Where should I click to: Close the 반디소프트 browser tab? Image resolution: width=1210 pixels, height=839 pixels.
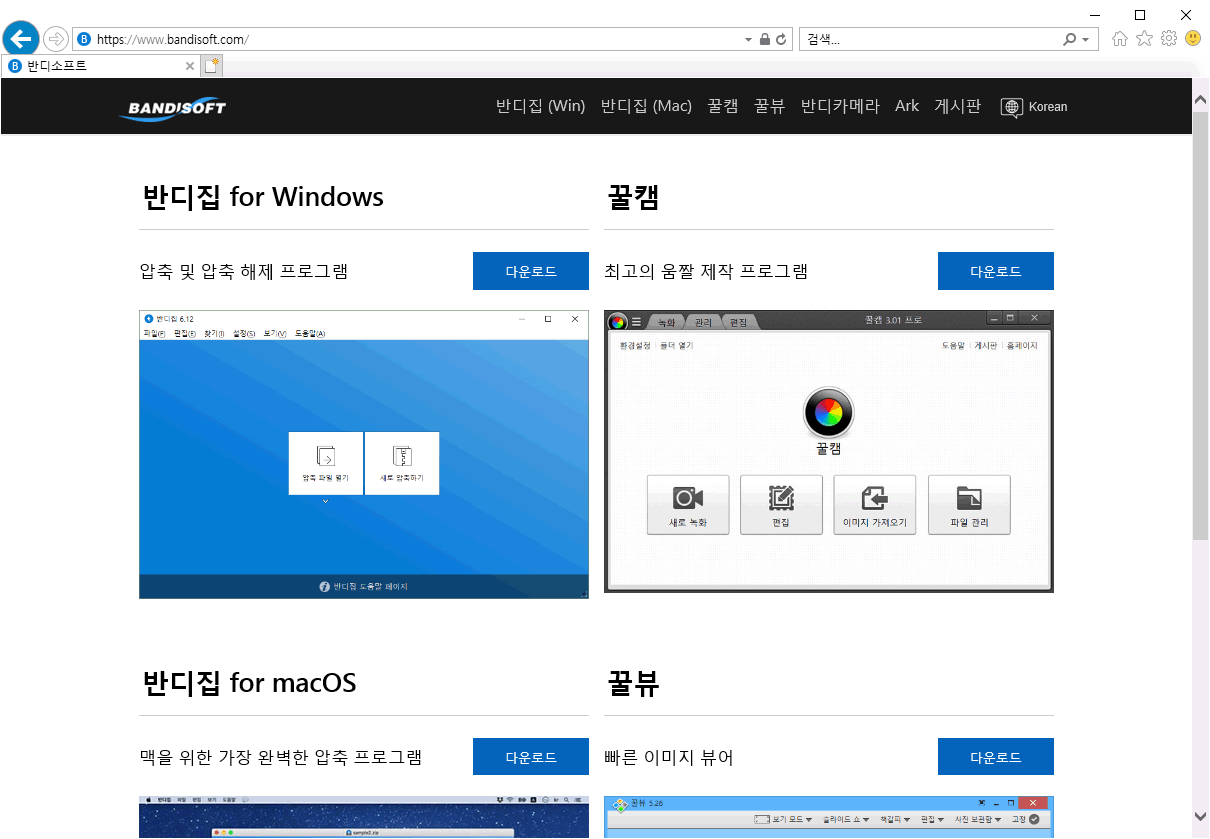[190, 66]
